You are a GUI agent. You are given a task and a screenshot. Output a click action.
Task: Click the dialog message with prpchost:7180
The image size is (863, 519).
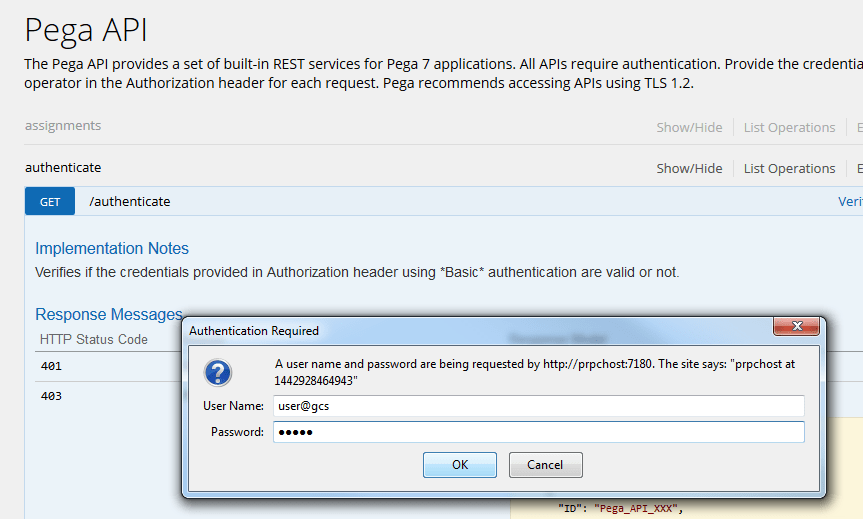(534, 373)
